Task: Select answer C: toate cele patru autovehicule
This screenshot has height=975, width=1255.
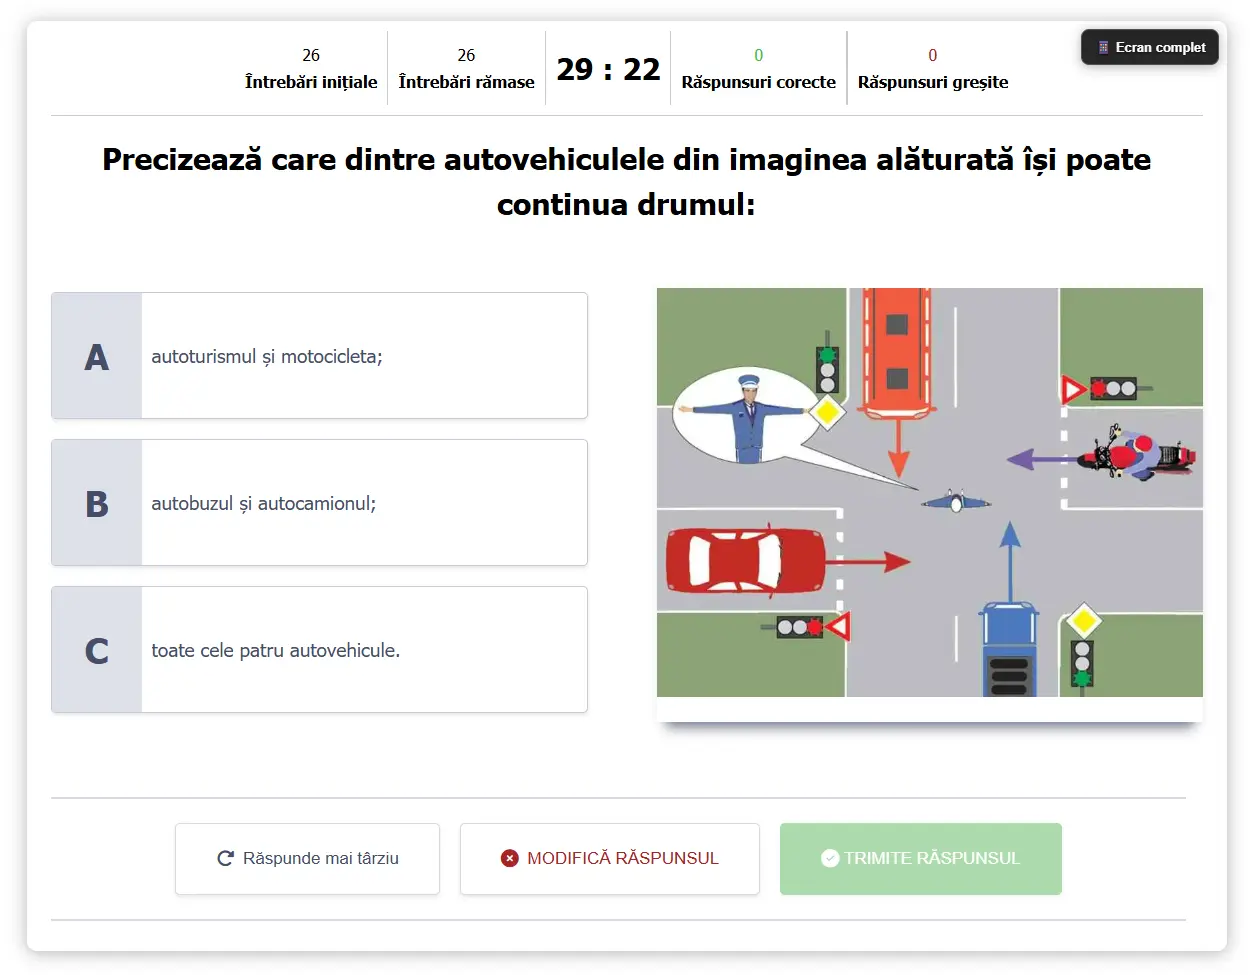Action: point(319,650)
